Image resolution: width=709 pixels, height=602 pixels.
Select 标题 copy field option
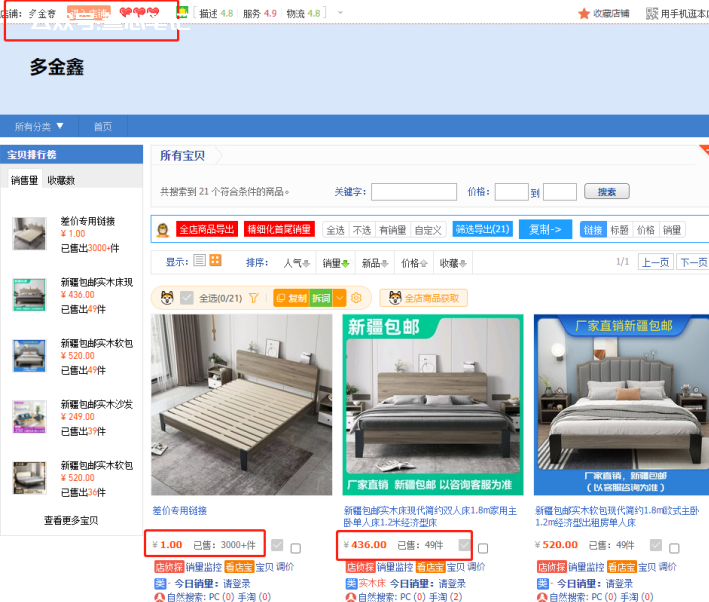coord(619,230)
